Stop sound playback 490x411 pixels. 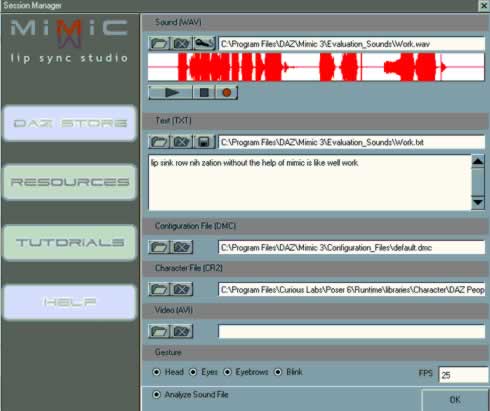[204, 92]
